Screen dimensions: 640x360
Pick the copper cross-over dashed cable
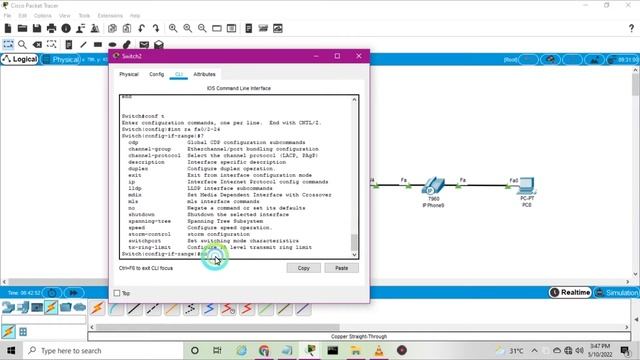click(153, 309)
